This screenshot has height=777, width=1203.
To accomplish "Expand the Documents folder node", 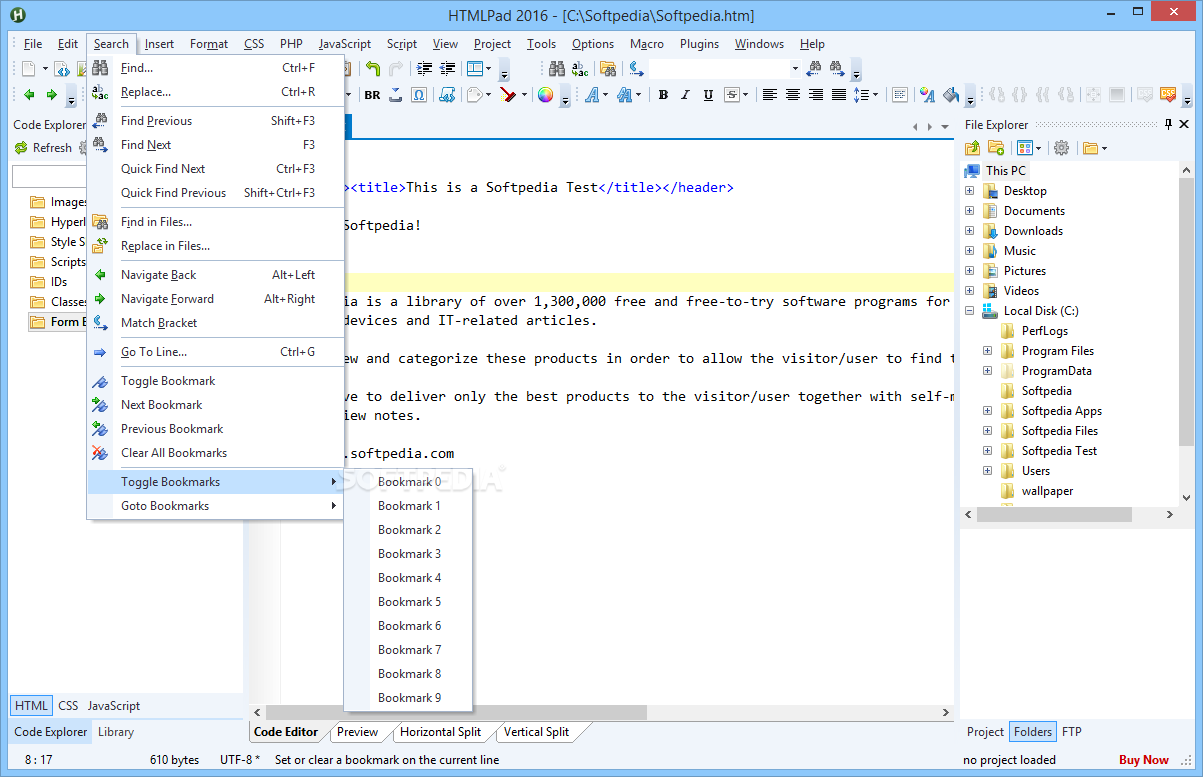I will point(969,211).
